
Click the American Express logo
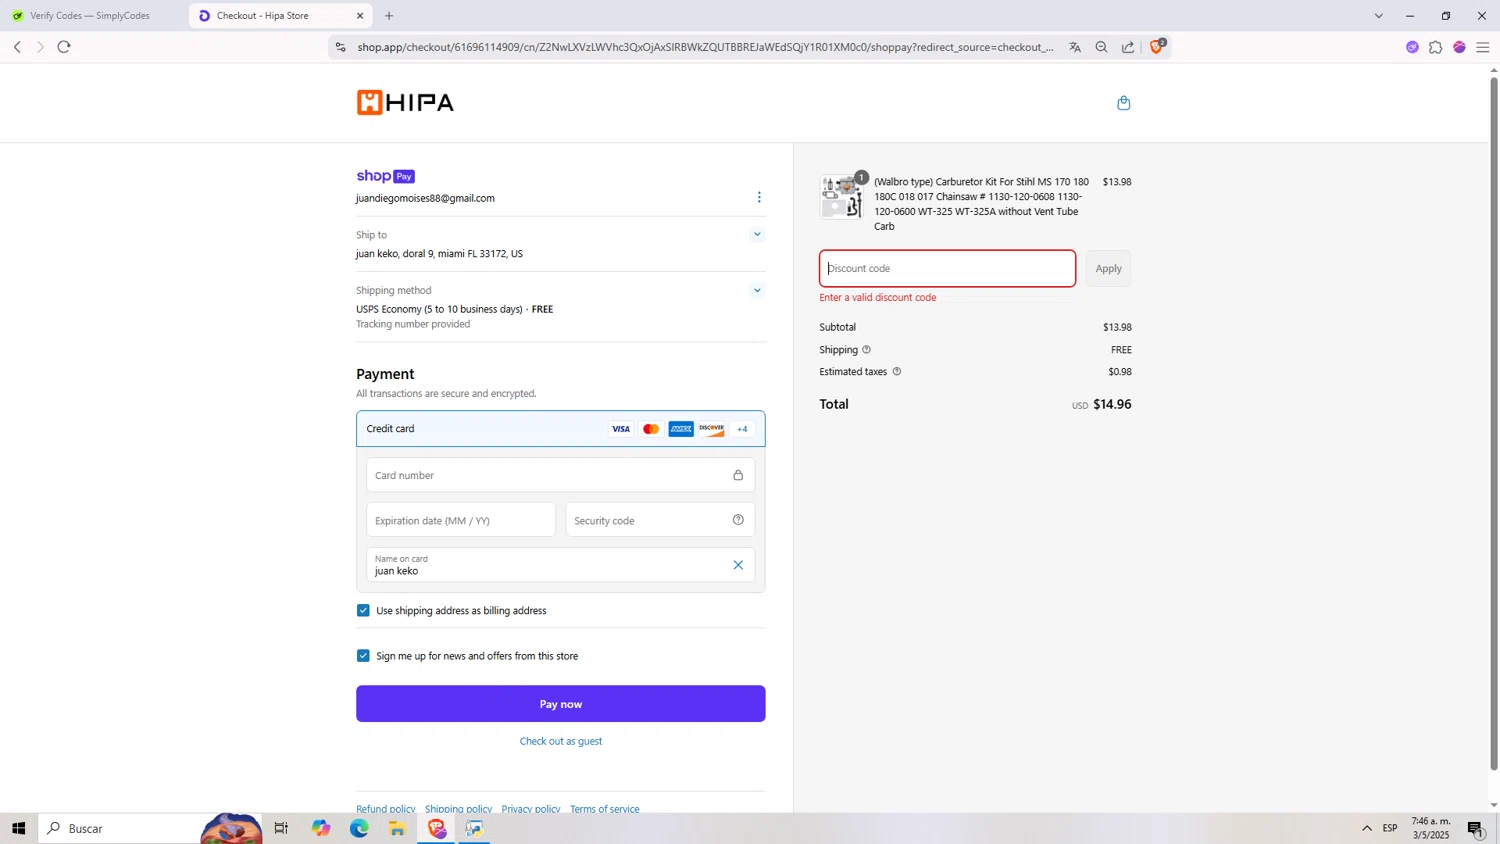[681, 429]
